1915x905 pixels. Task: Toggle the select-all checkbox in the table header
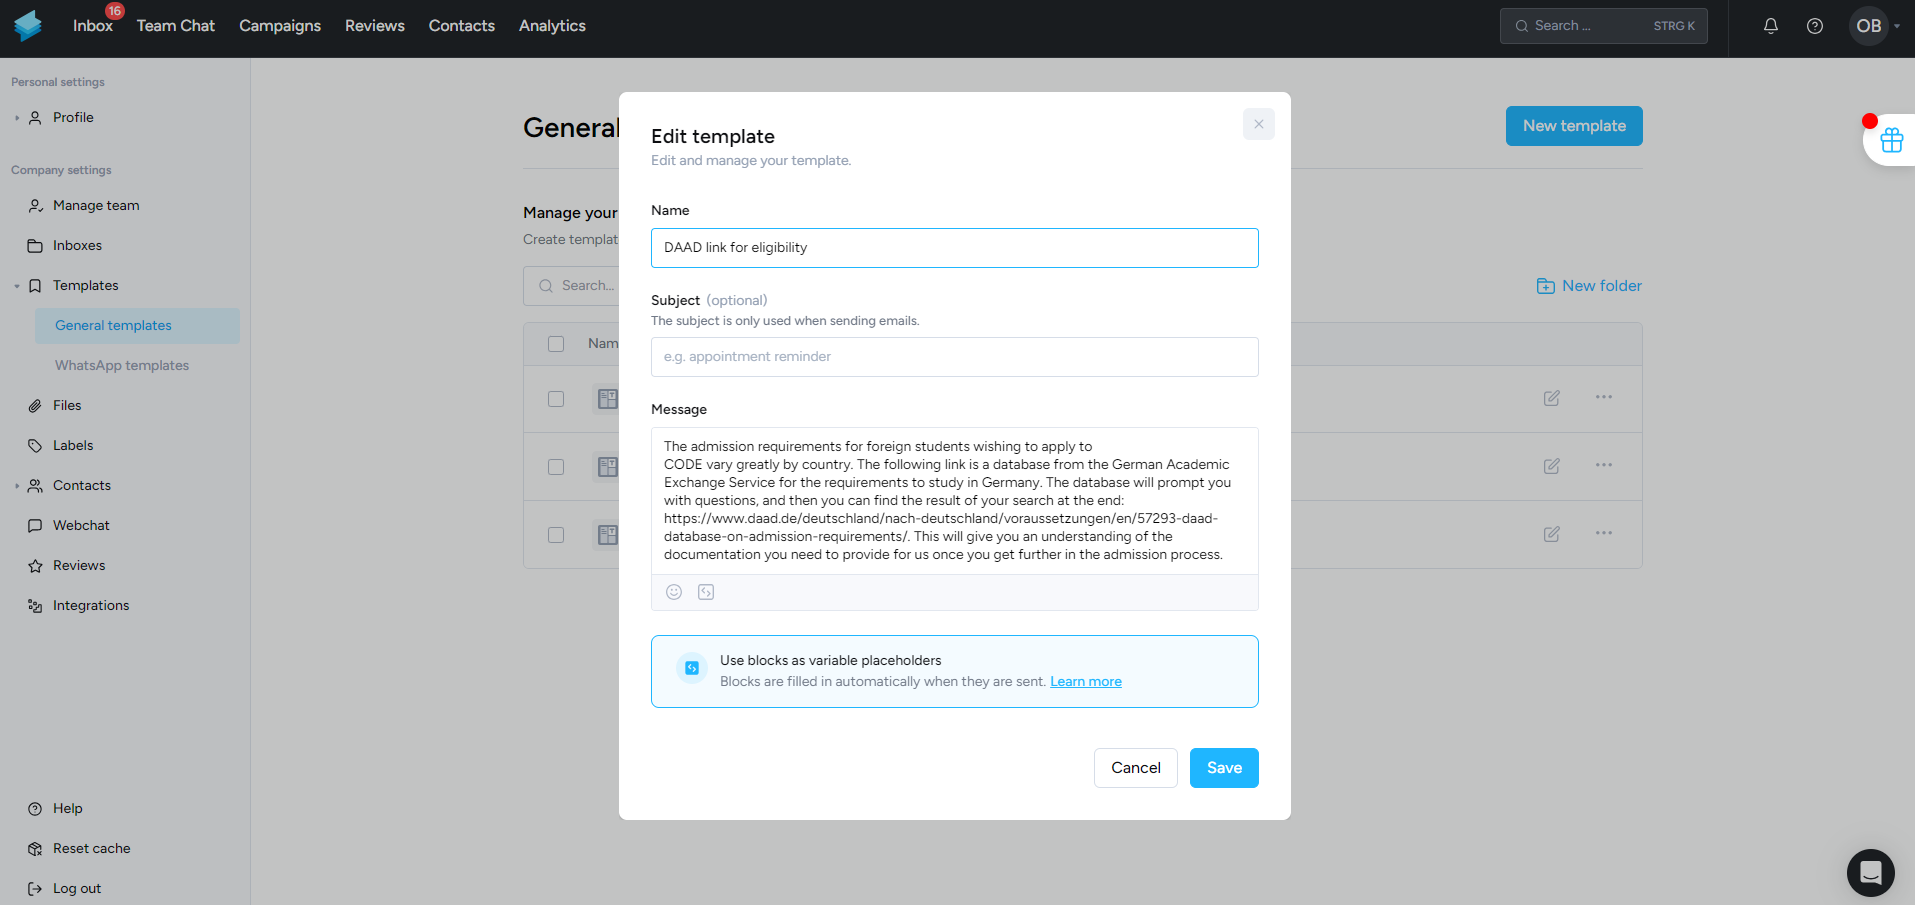(556, 344)
